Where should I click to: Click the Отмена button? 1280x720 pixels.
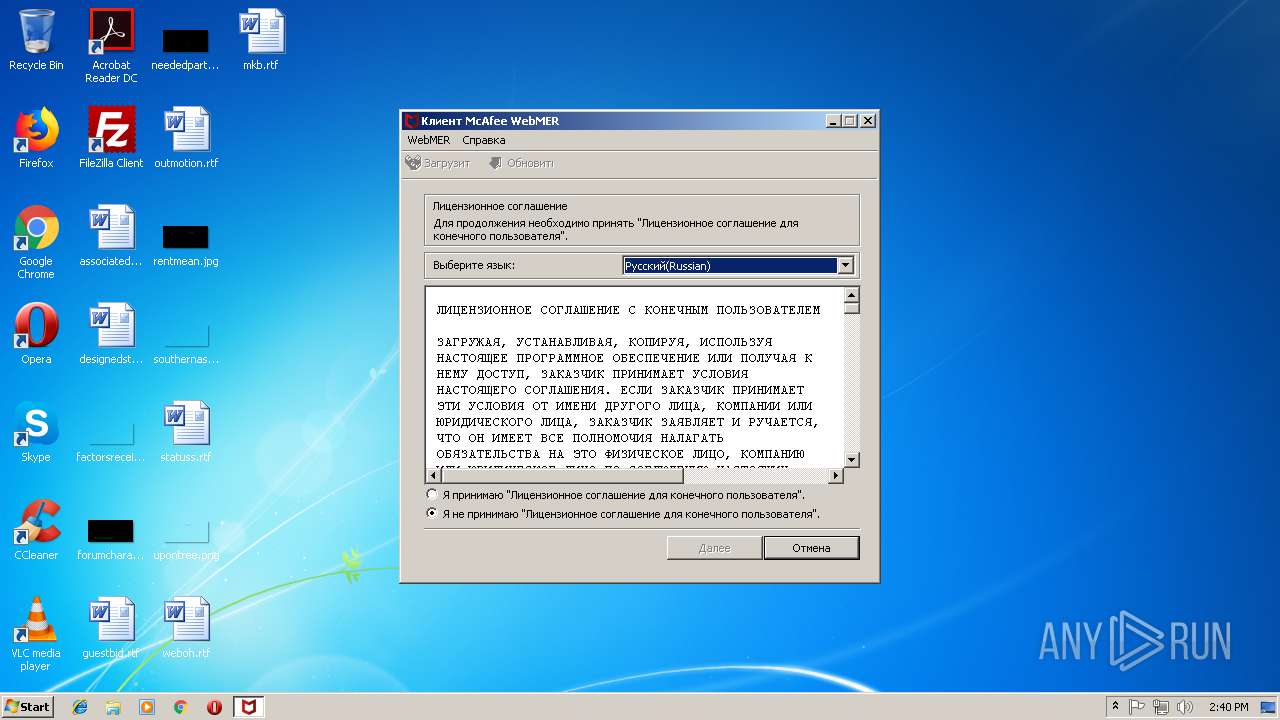click(811, 548)
